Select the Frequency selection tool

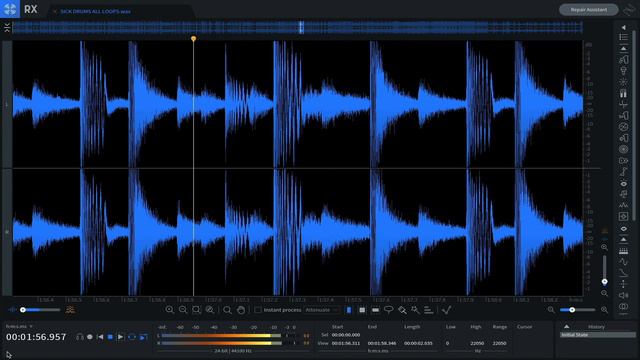click(x=376, y=311)
